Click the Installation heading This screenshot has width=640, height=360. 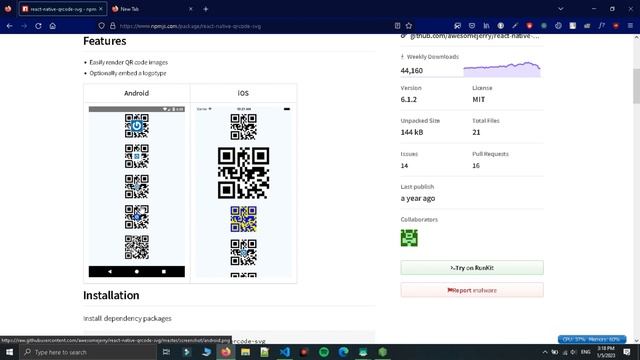pyautogui.click(x=111, y=295)
